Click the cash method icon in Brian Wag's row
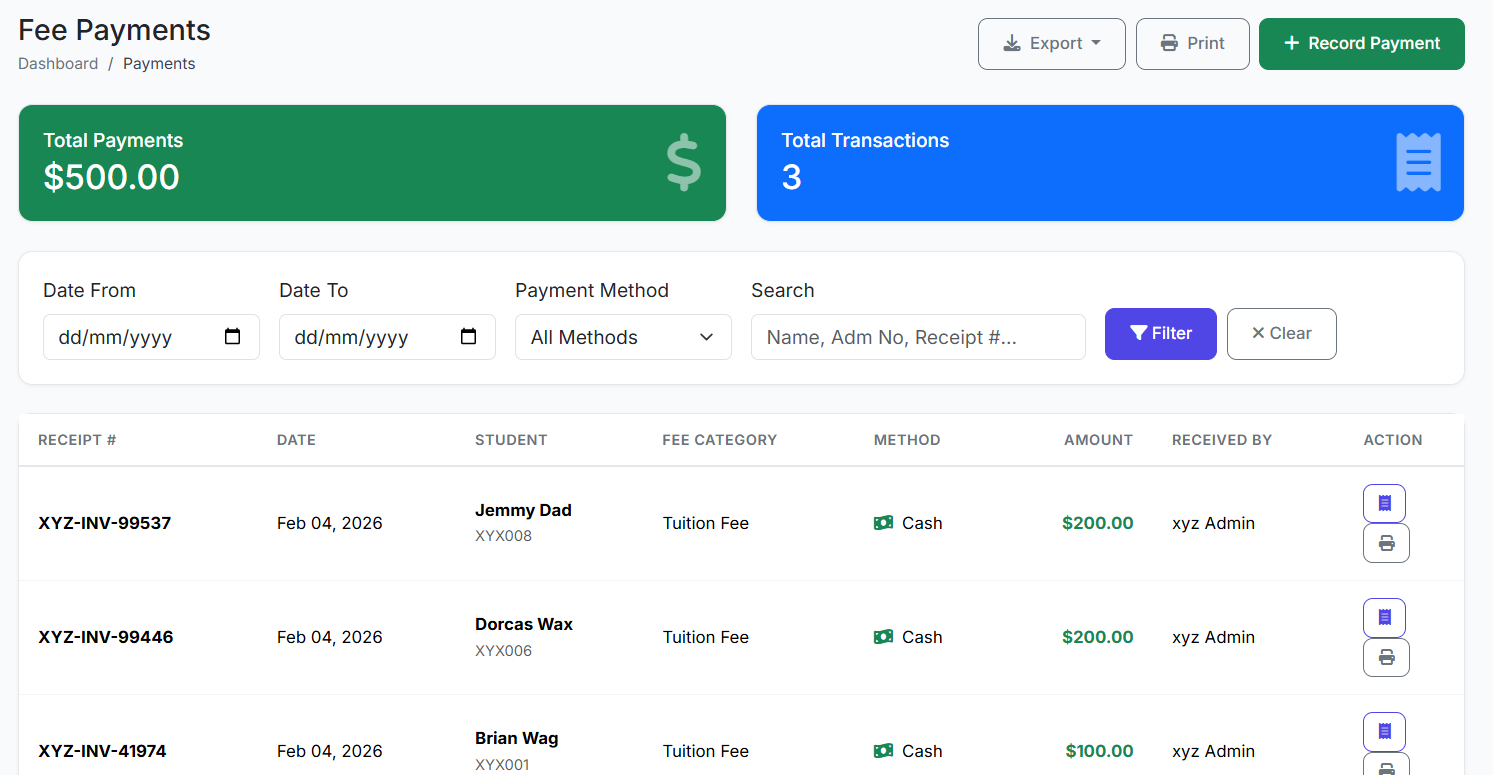This screenshot has width=1493, height=775. (883, 750)
